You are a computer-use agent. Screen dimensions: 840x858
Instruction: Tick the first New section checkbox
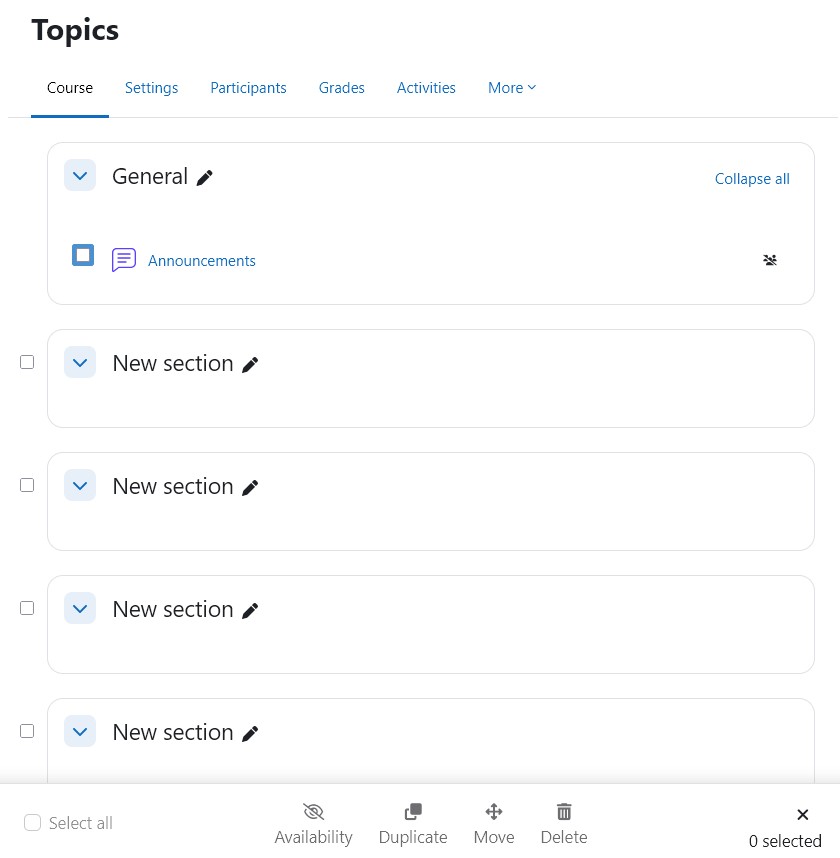point(27,362)
